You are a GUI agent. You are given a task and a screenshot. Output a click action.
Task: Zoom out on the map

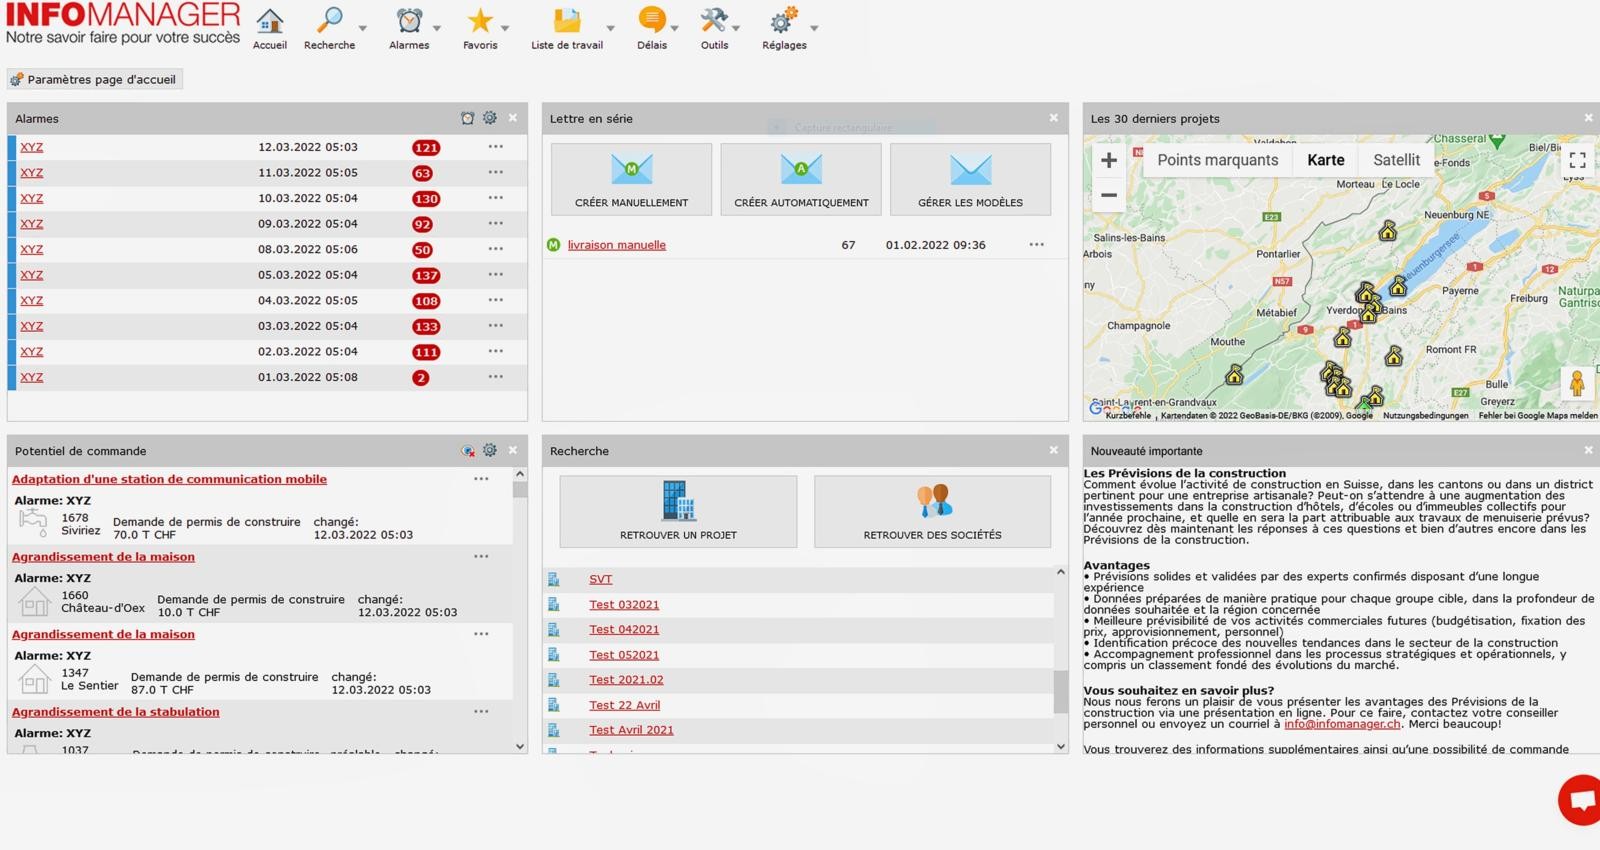1109,195
